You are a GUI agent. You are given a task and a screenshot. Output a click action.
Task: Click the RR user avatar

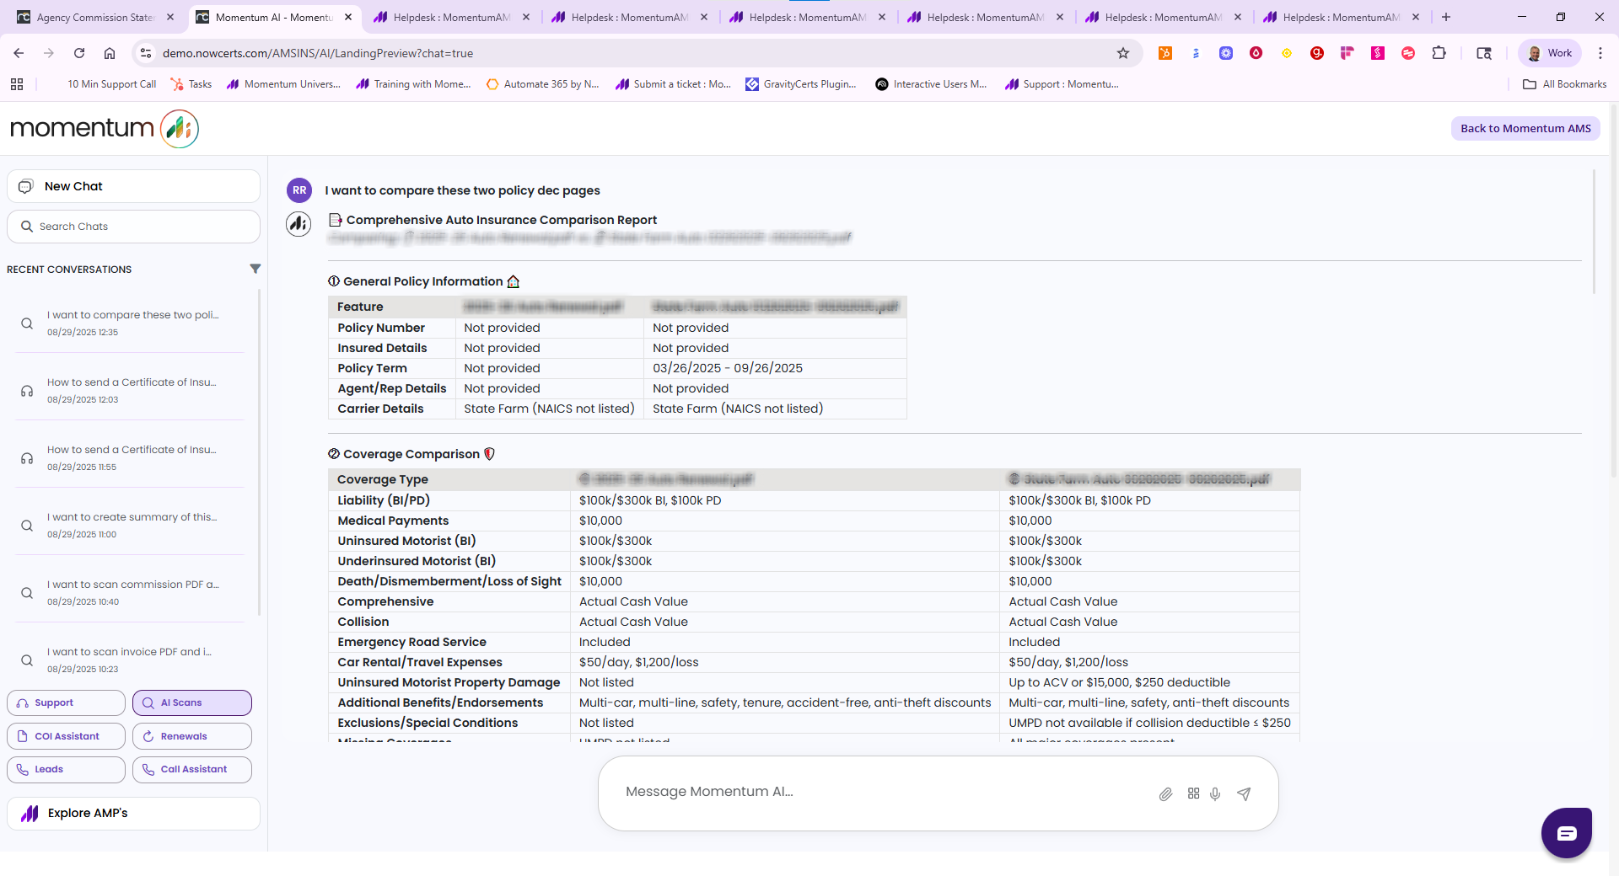299,190
